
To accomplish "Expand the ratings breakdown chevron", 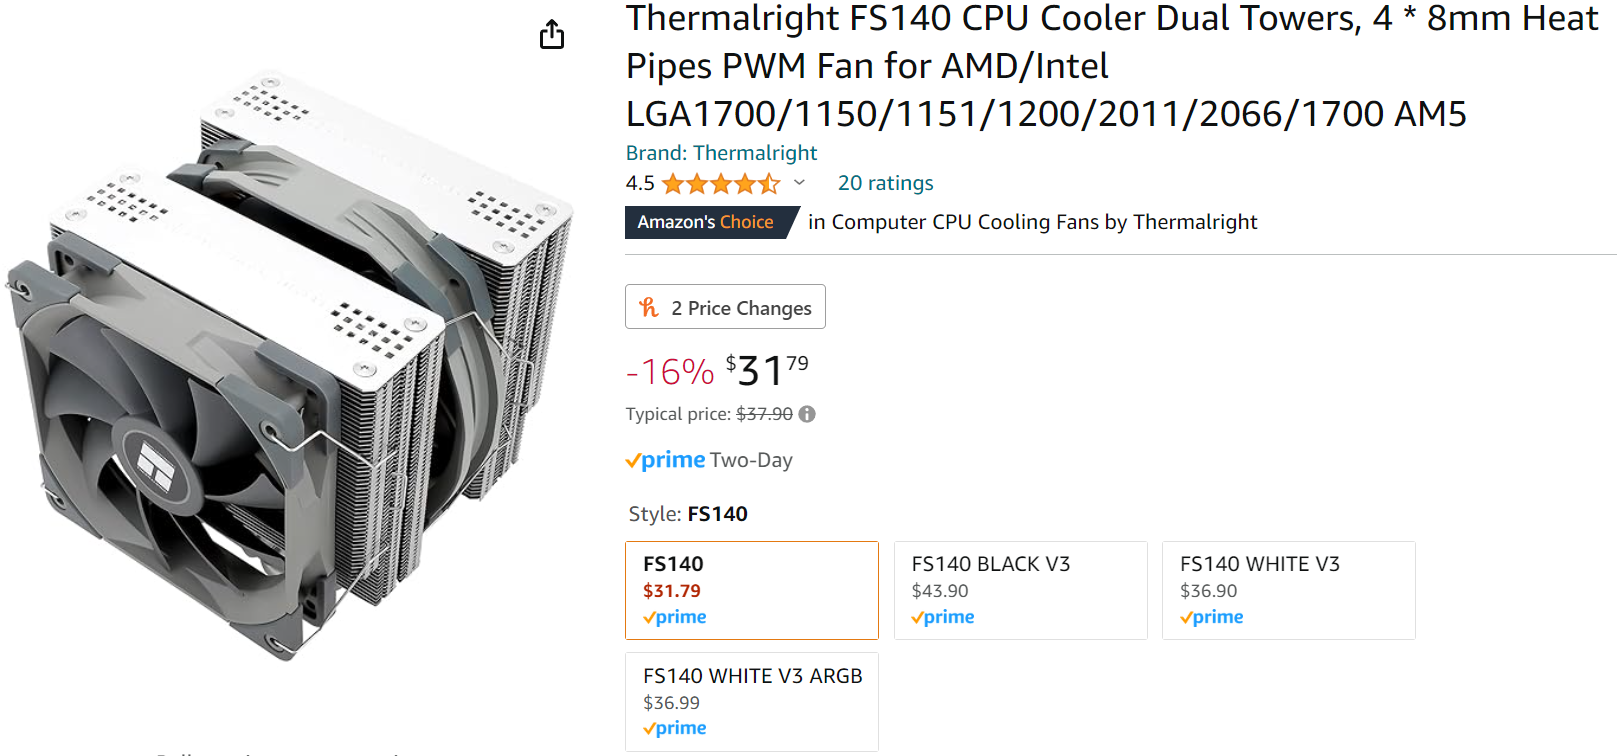I will [x=799, y=183].
